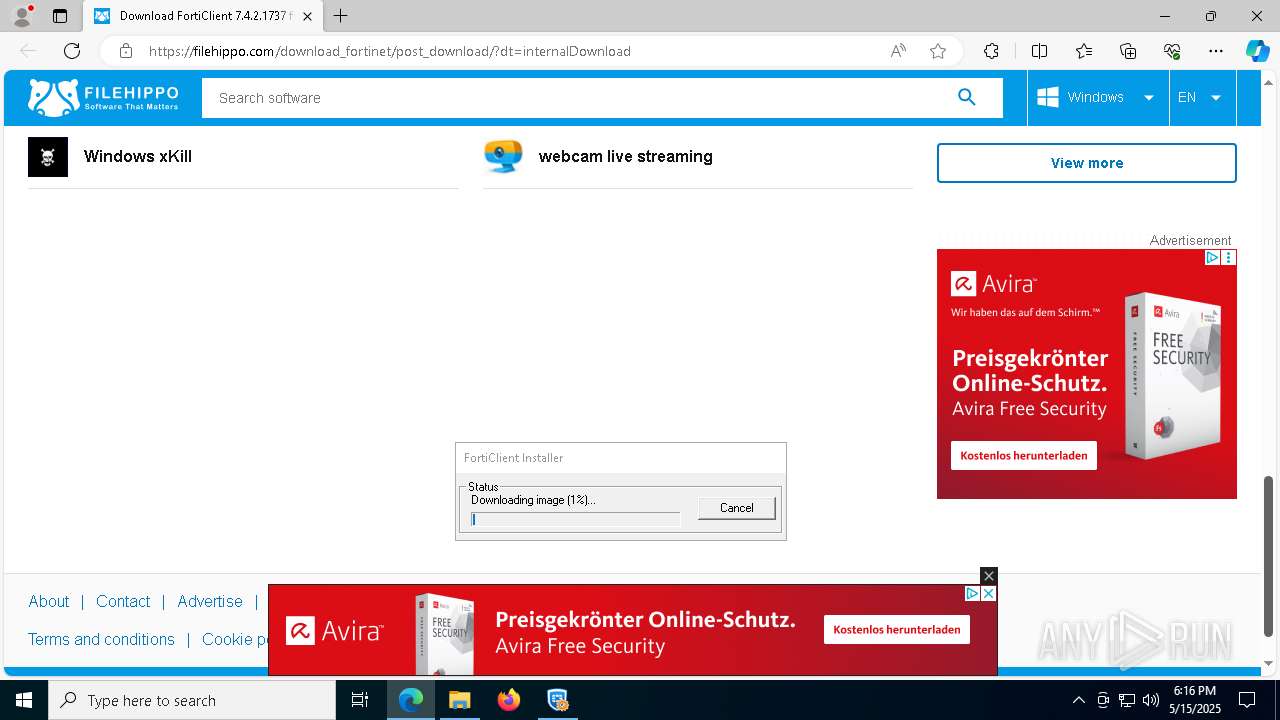The image size is (1280, 720).
Task: Click the magnifier search icon
Action: [966, 97]
